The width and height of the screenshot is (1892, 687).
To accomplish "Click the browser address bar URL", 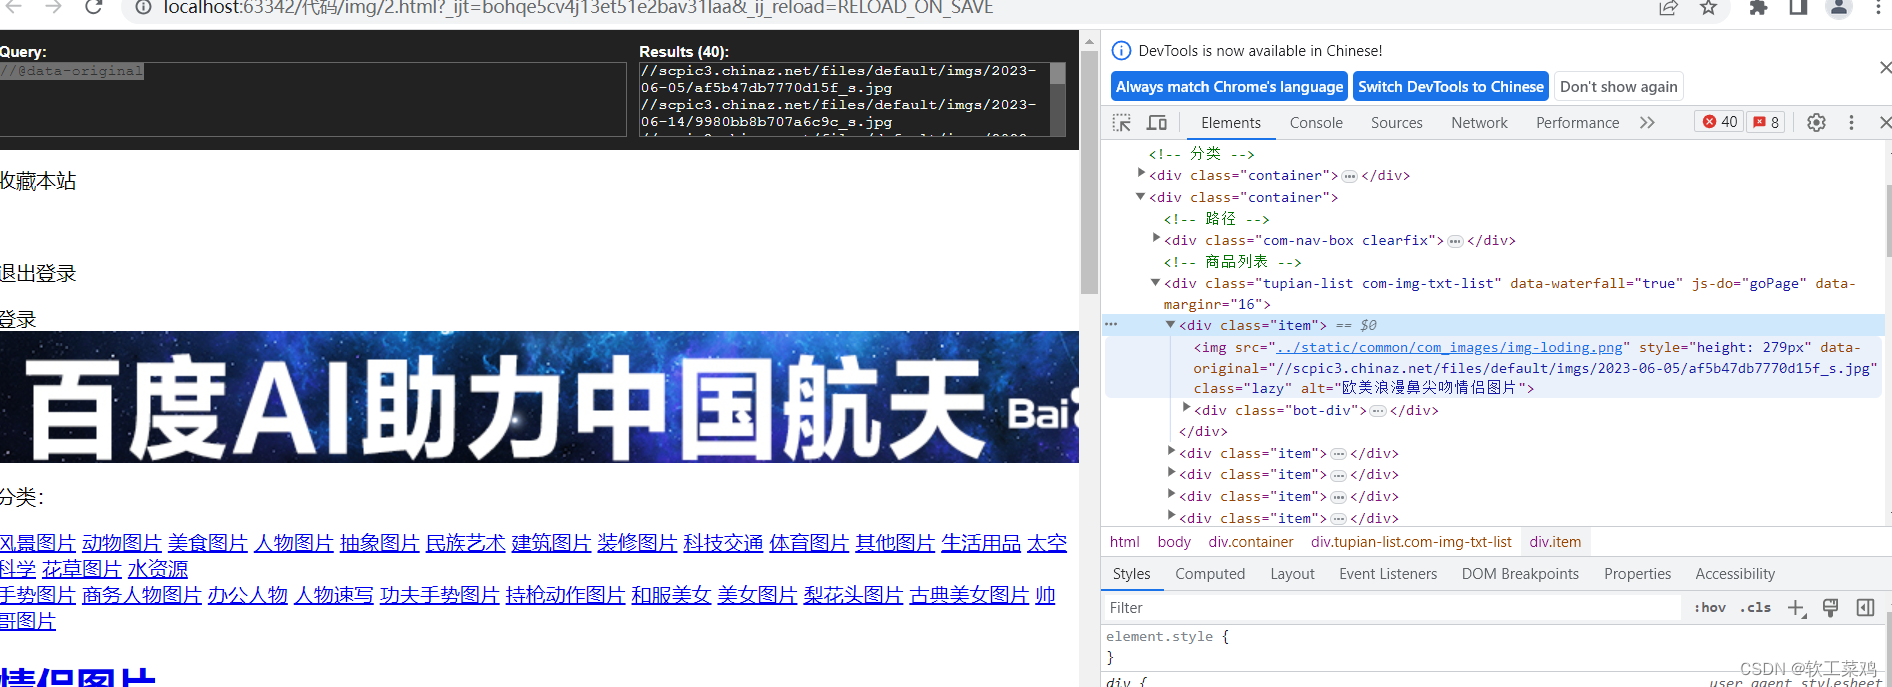I will (578, 8).
